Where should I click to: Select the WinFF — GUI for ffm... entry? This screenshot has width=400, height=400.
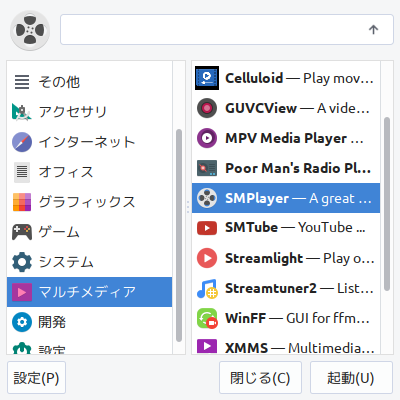click(x=286, y=318)
